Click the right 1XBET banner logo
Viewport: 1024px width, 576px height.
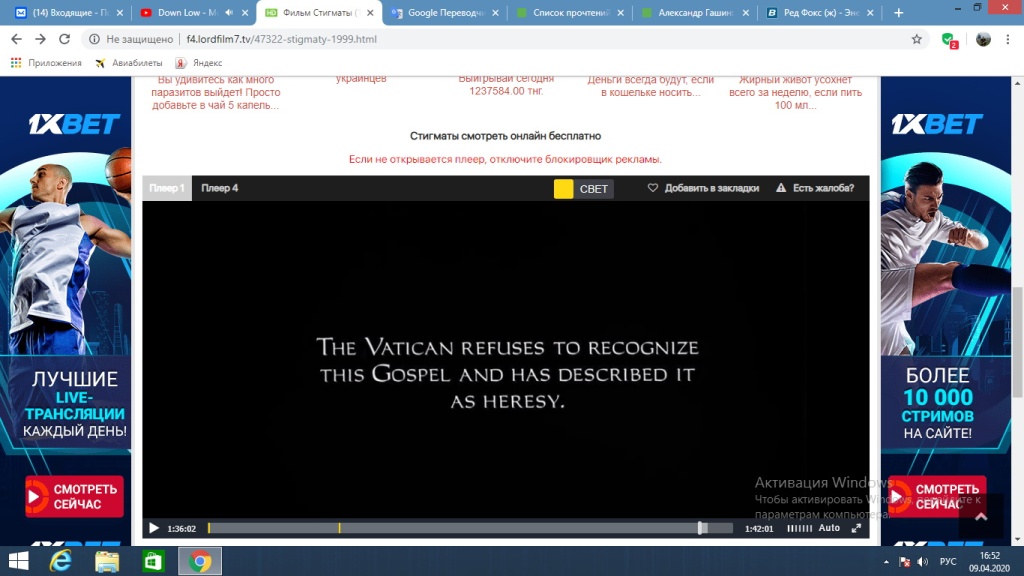click(937, 123)
